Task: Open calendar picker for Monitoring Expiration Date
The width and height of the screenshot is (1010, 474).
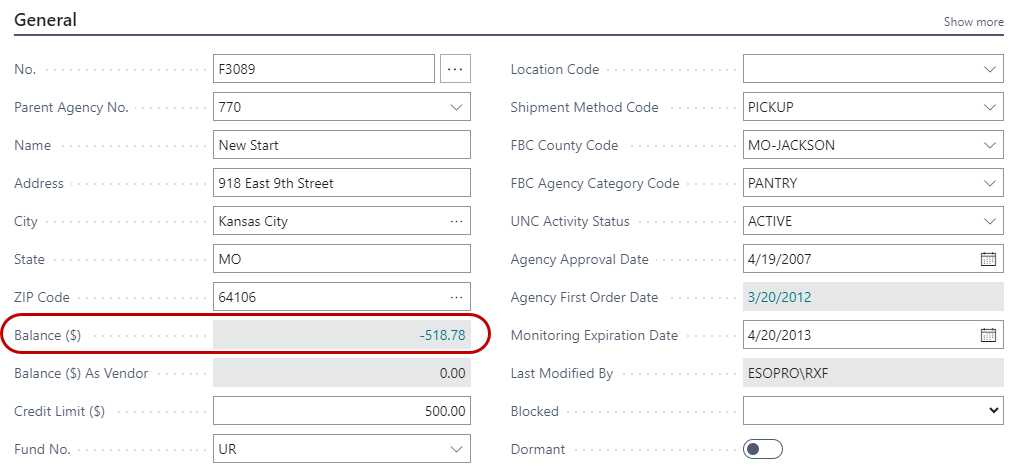Action: [988, 335]
